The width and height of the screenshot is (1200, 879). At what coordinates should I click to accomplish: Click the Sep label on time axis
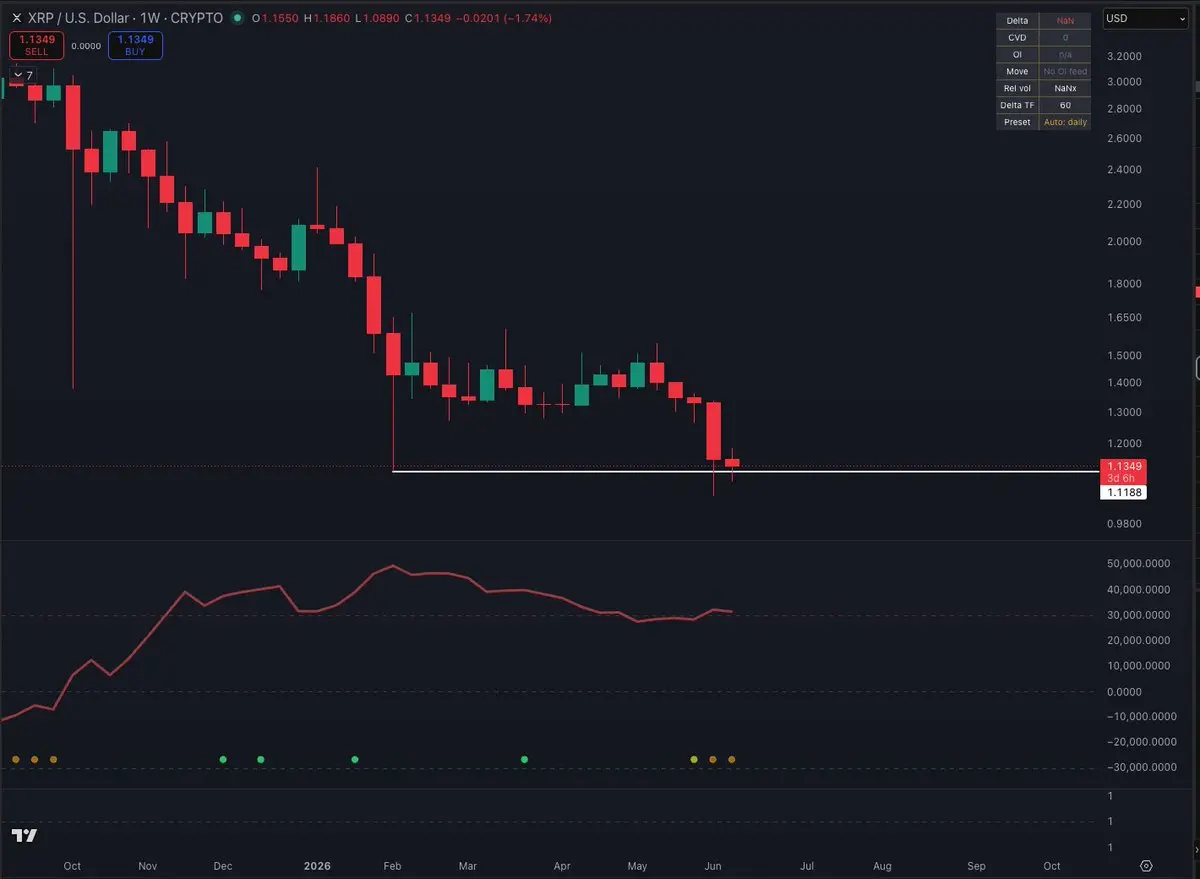click(x=976, y=865)
